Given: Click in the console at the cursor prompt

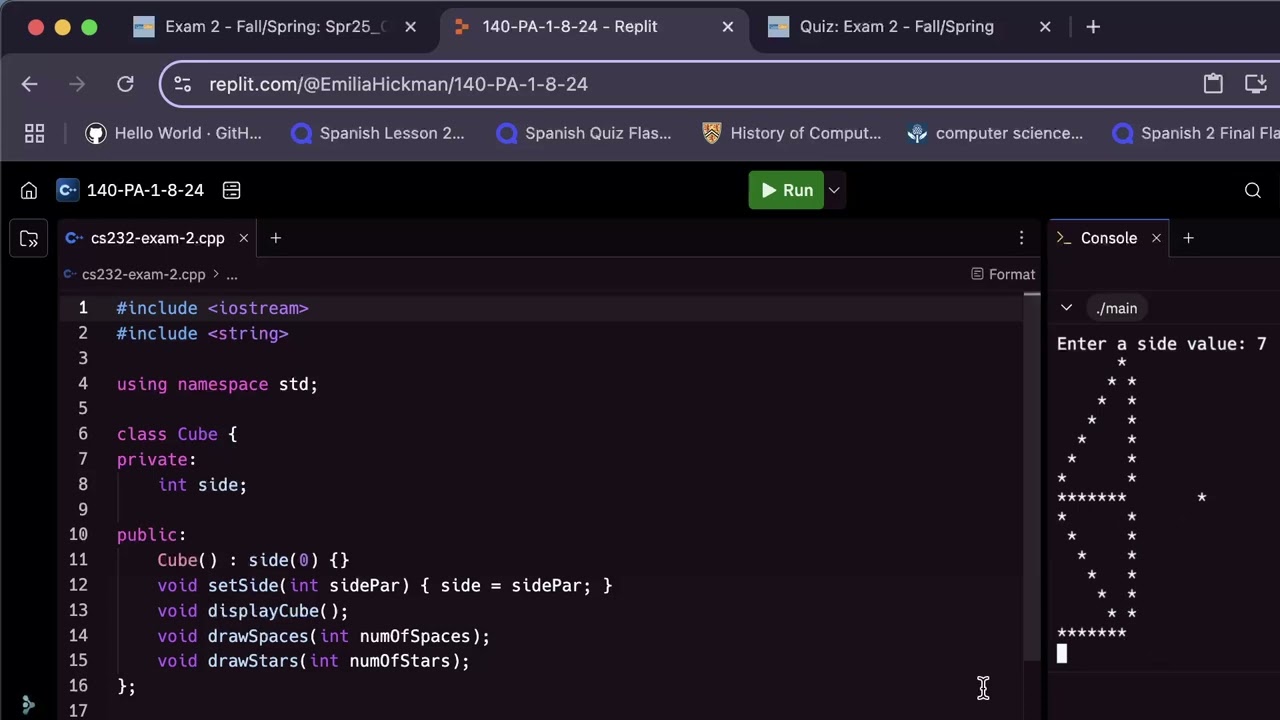Looking at the screenshot, I should pyautogui.click(x=1062, y=654).
